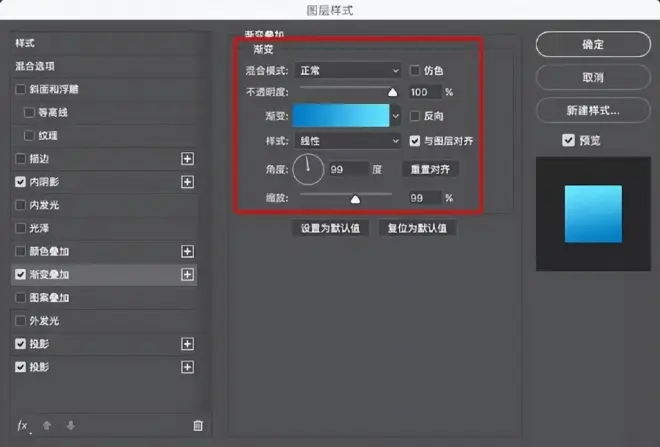Screen dimensions: 660x447
Task: Enable 图案叠加 checkbox
Action: pyautogui.click(x=20, y=298)
